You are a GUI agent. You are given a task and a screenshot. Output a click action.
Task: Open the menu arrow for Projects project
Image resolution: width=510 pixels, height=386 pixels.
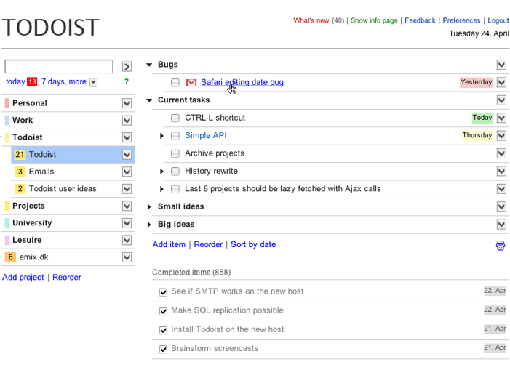tap(127, 206)
